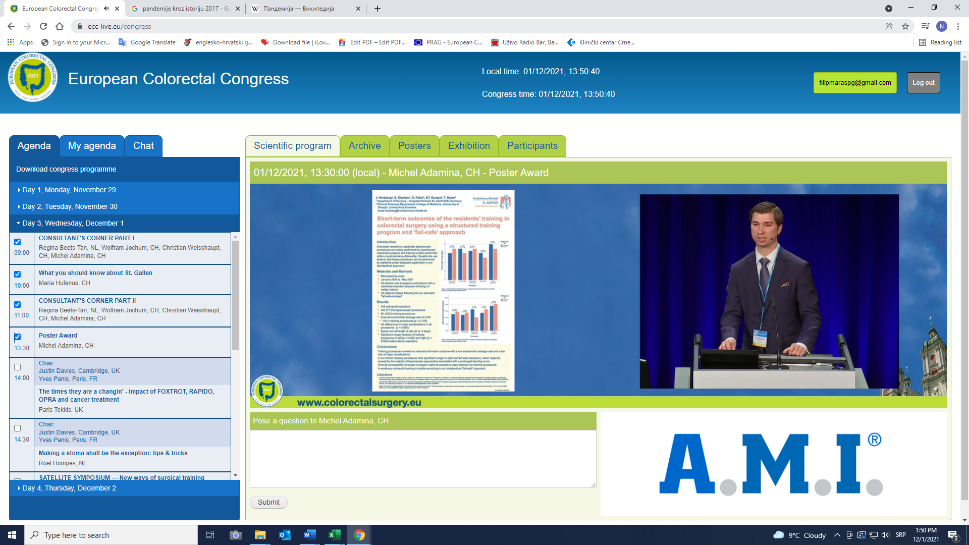Open the Word icon in the taskbar
Image resolution: width=969 pixels, height=545 pixels.
309,535
